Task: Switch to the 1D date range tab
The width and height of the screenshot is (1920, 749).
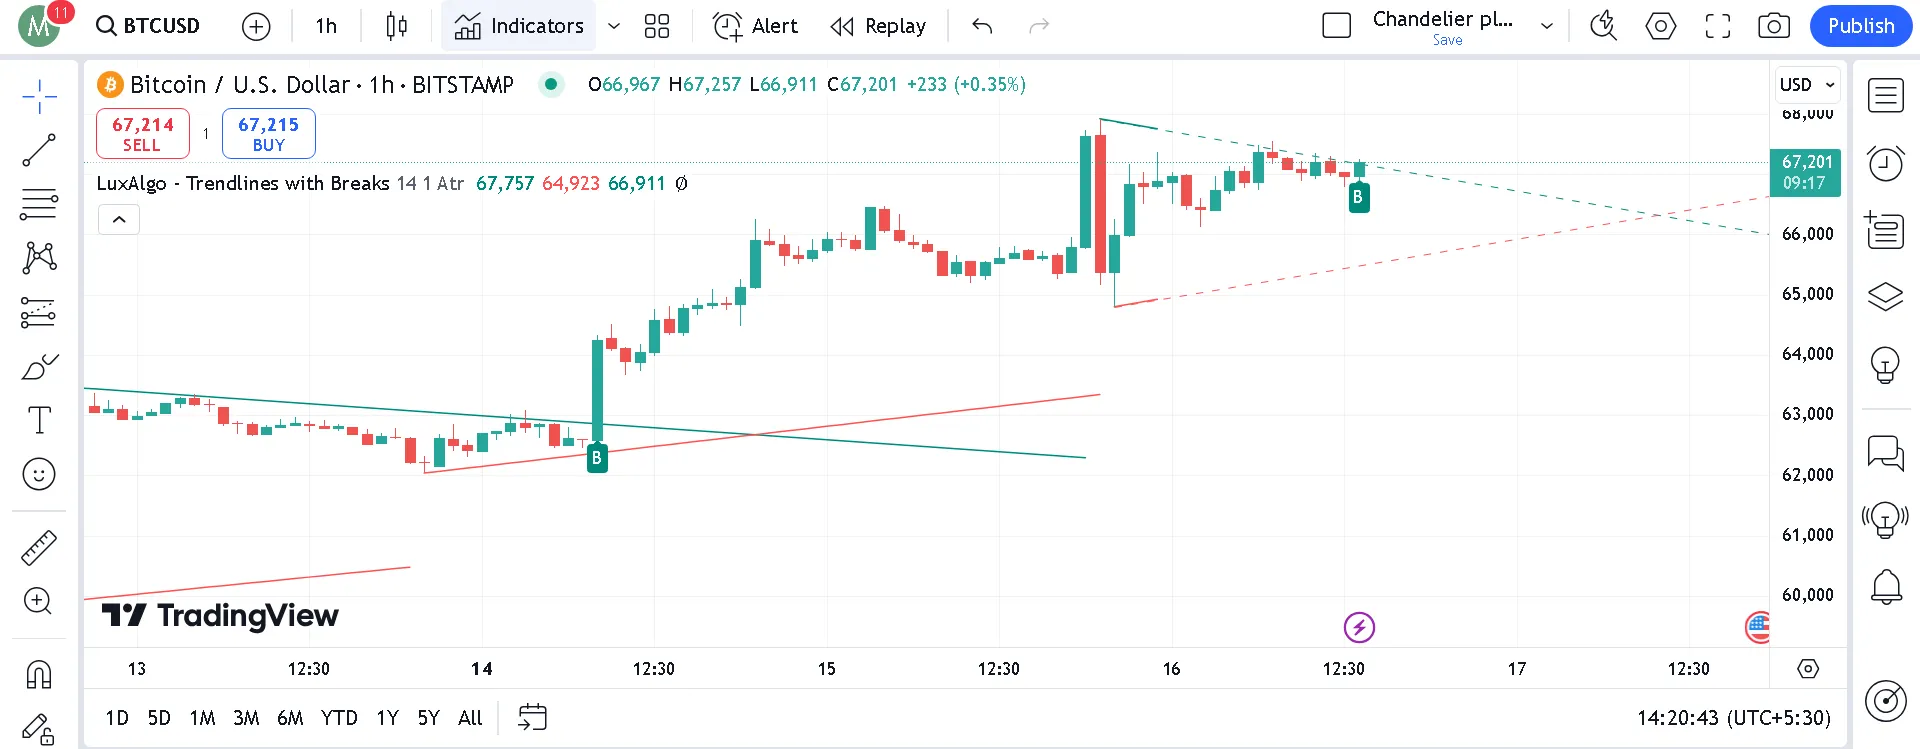Action: tap(117, 718)
